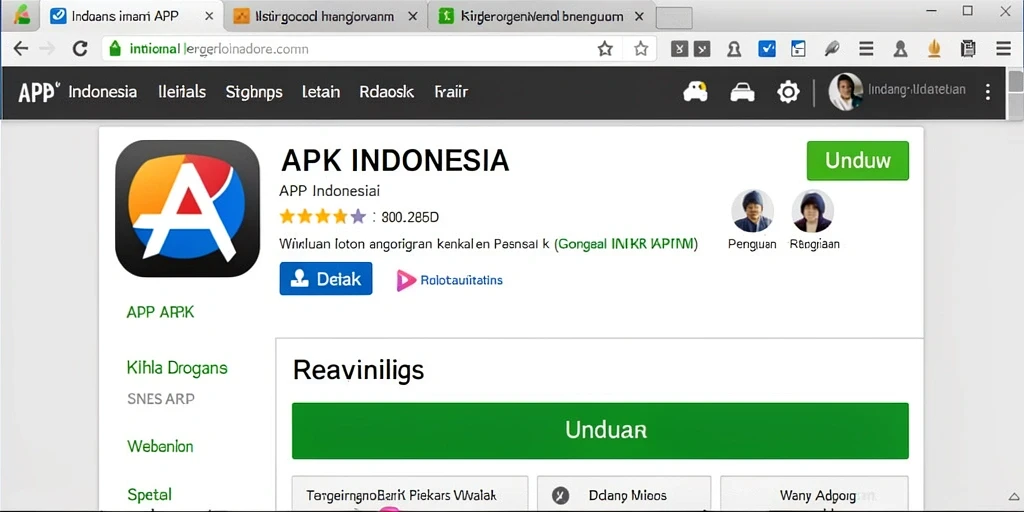Screen dimensions: 1024x512
Task: Open the APP APK sidebar link
Action: coord(160,312)
